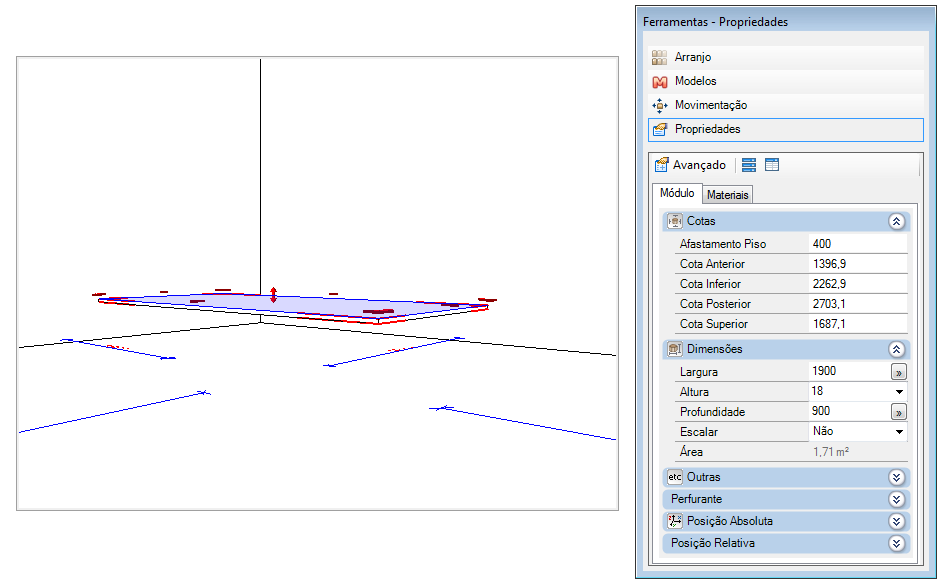Click the Cotas section icon
Image resolution: width=943 pixels, height=585 pixels.
[675, 221]
